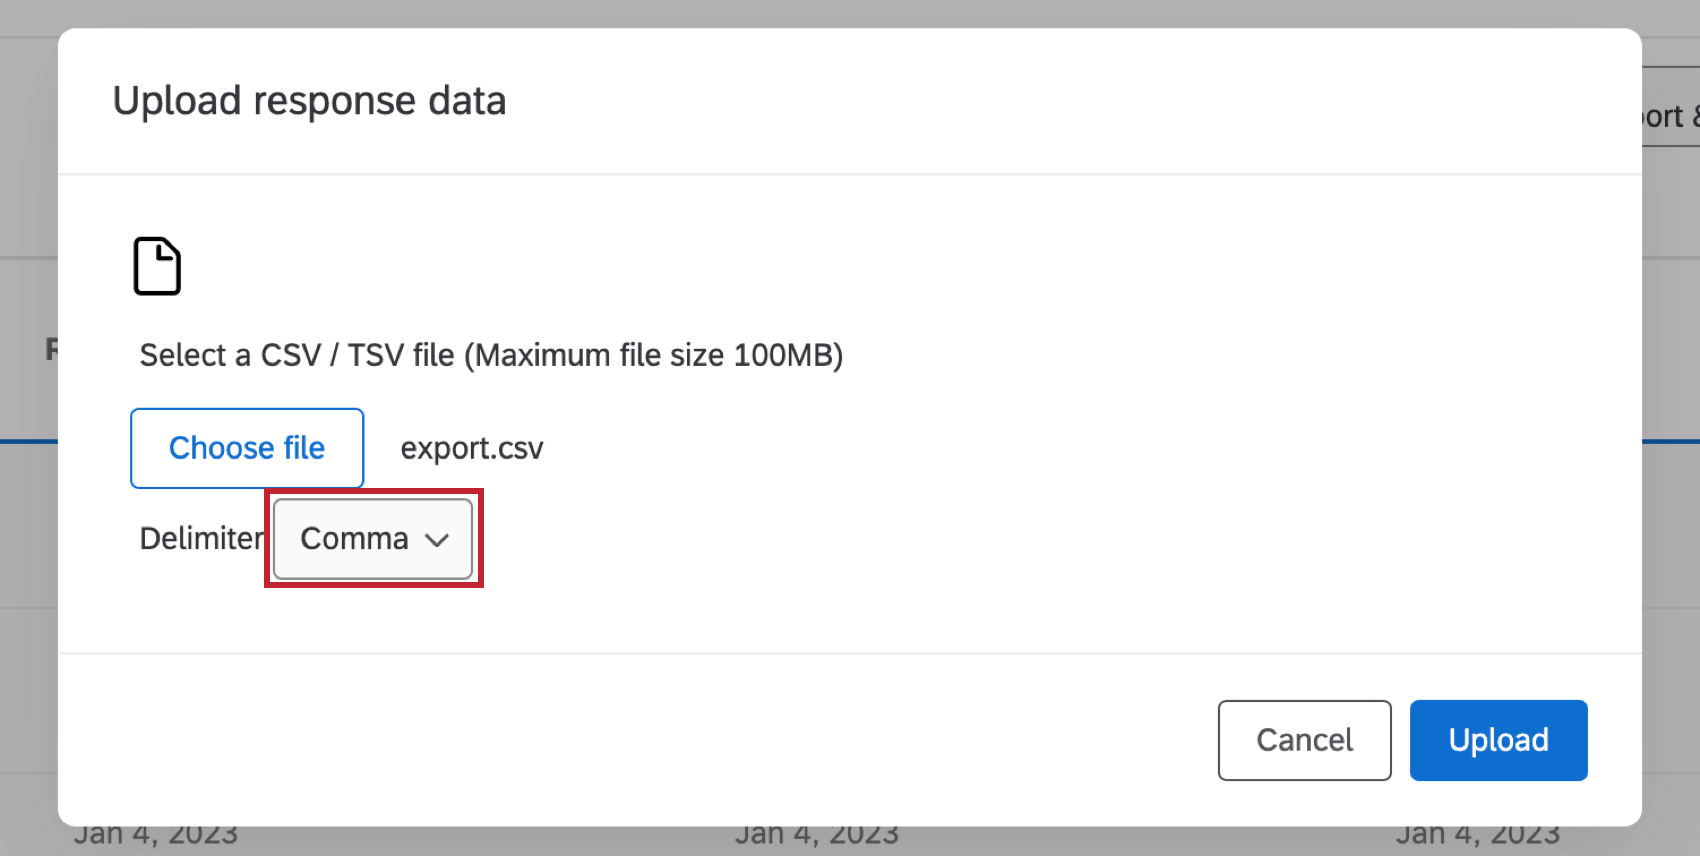This screenshot has height=856, width=1700.
Task: Expand the Comma delimiter selector
Action: (371, 539)
